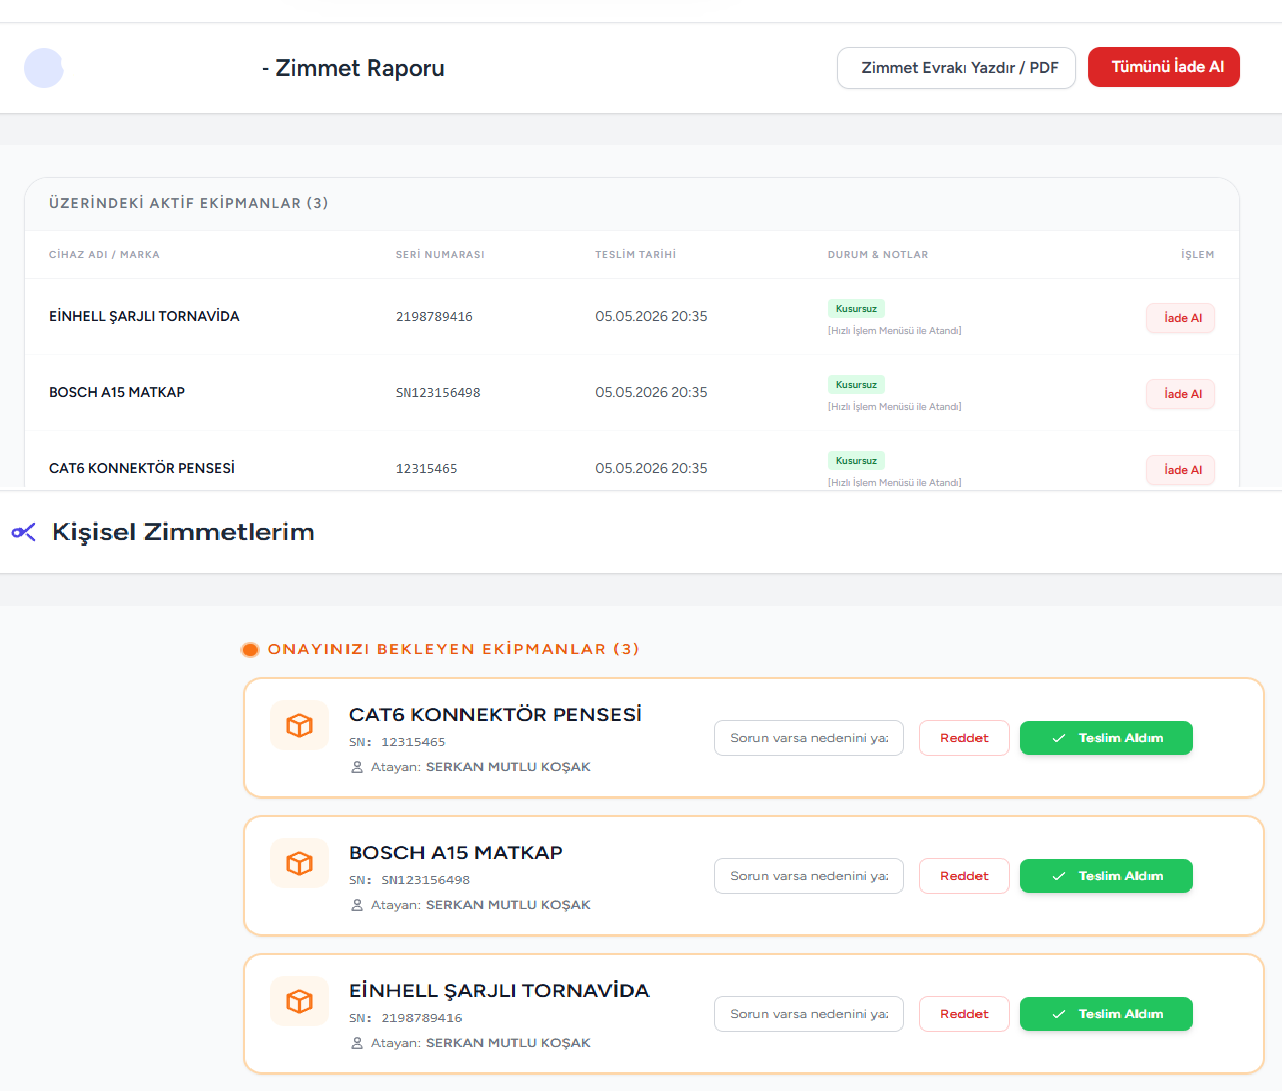1282x1091 pixels.
Task: Click the CİHAZ ADI / MARKA column header
Action: pos(104,255)
